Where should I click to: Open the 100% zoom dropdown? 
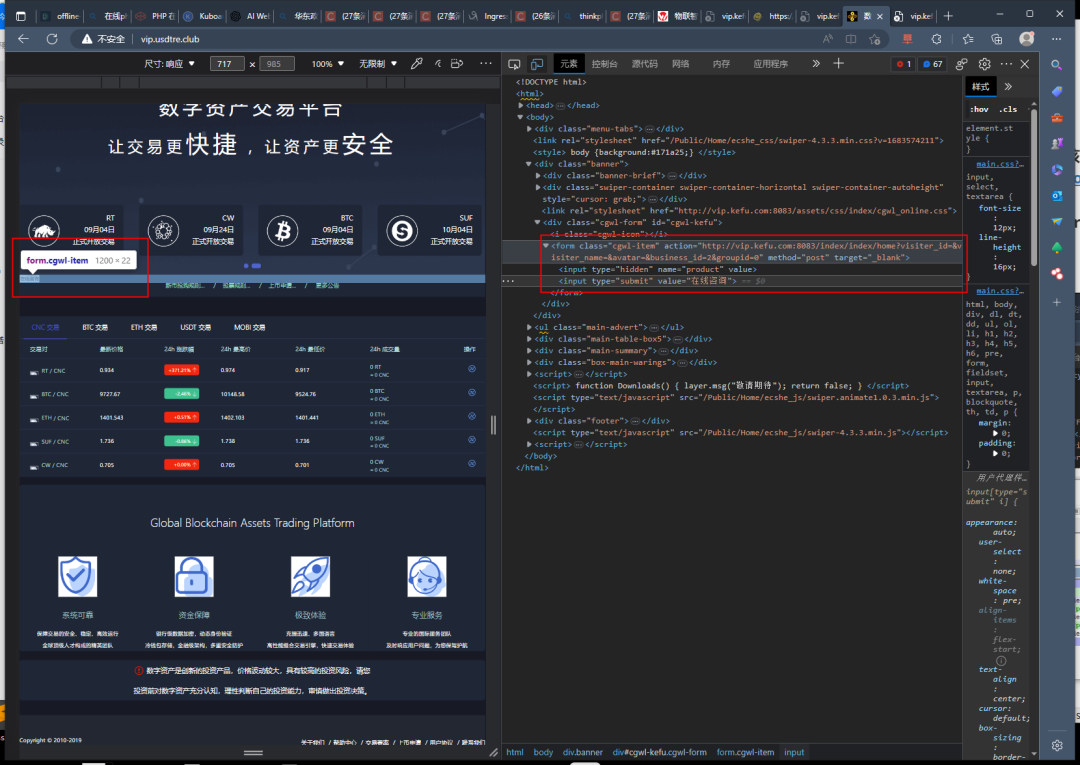point(327,64)
